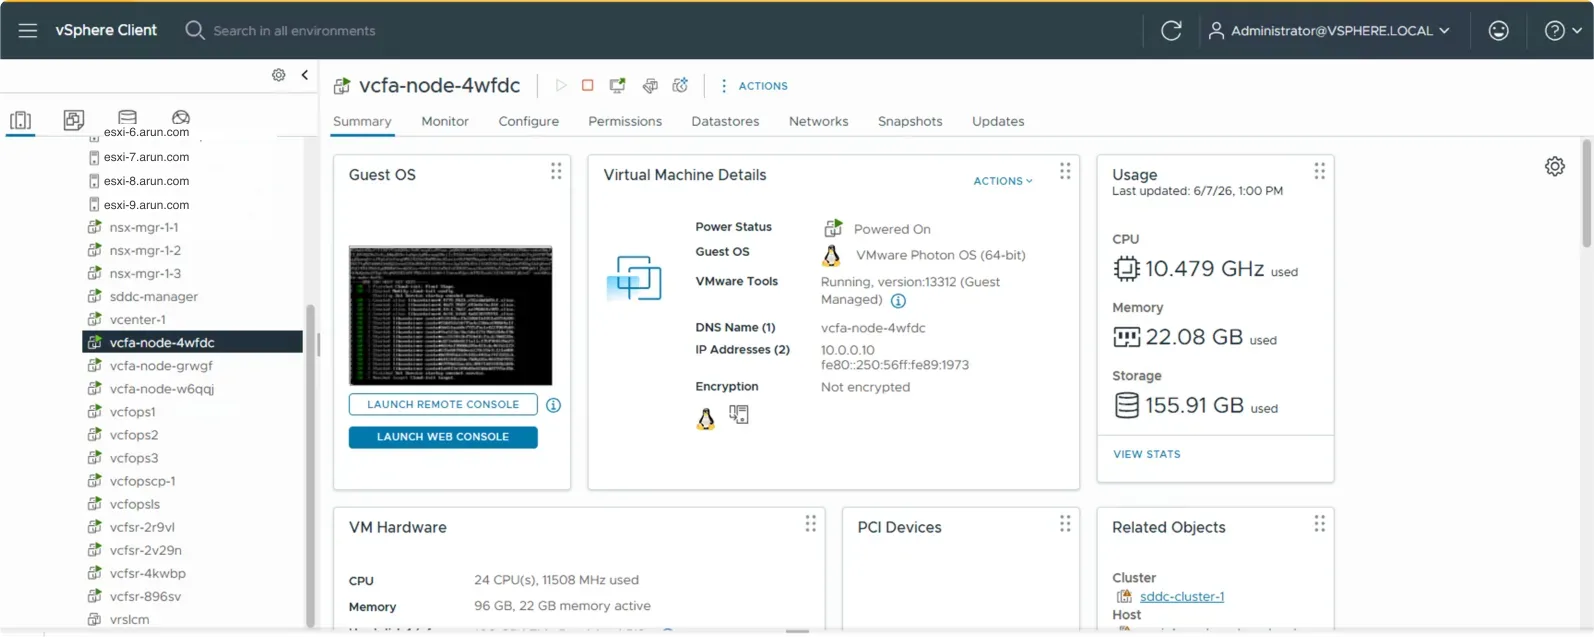
Task: Launch the console toolbar icon
Action: pos(618,86)
